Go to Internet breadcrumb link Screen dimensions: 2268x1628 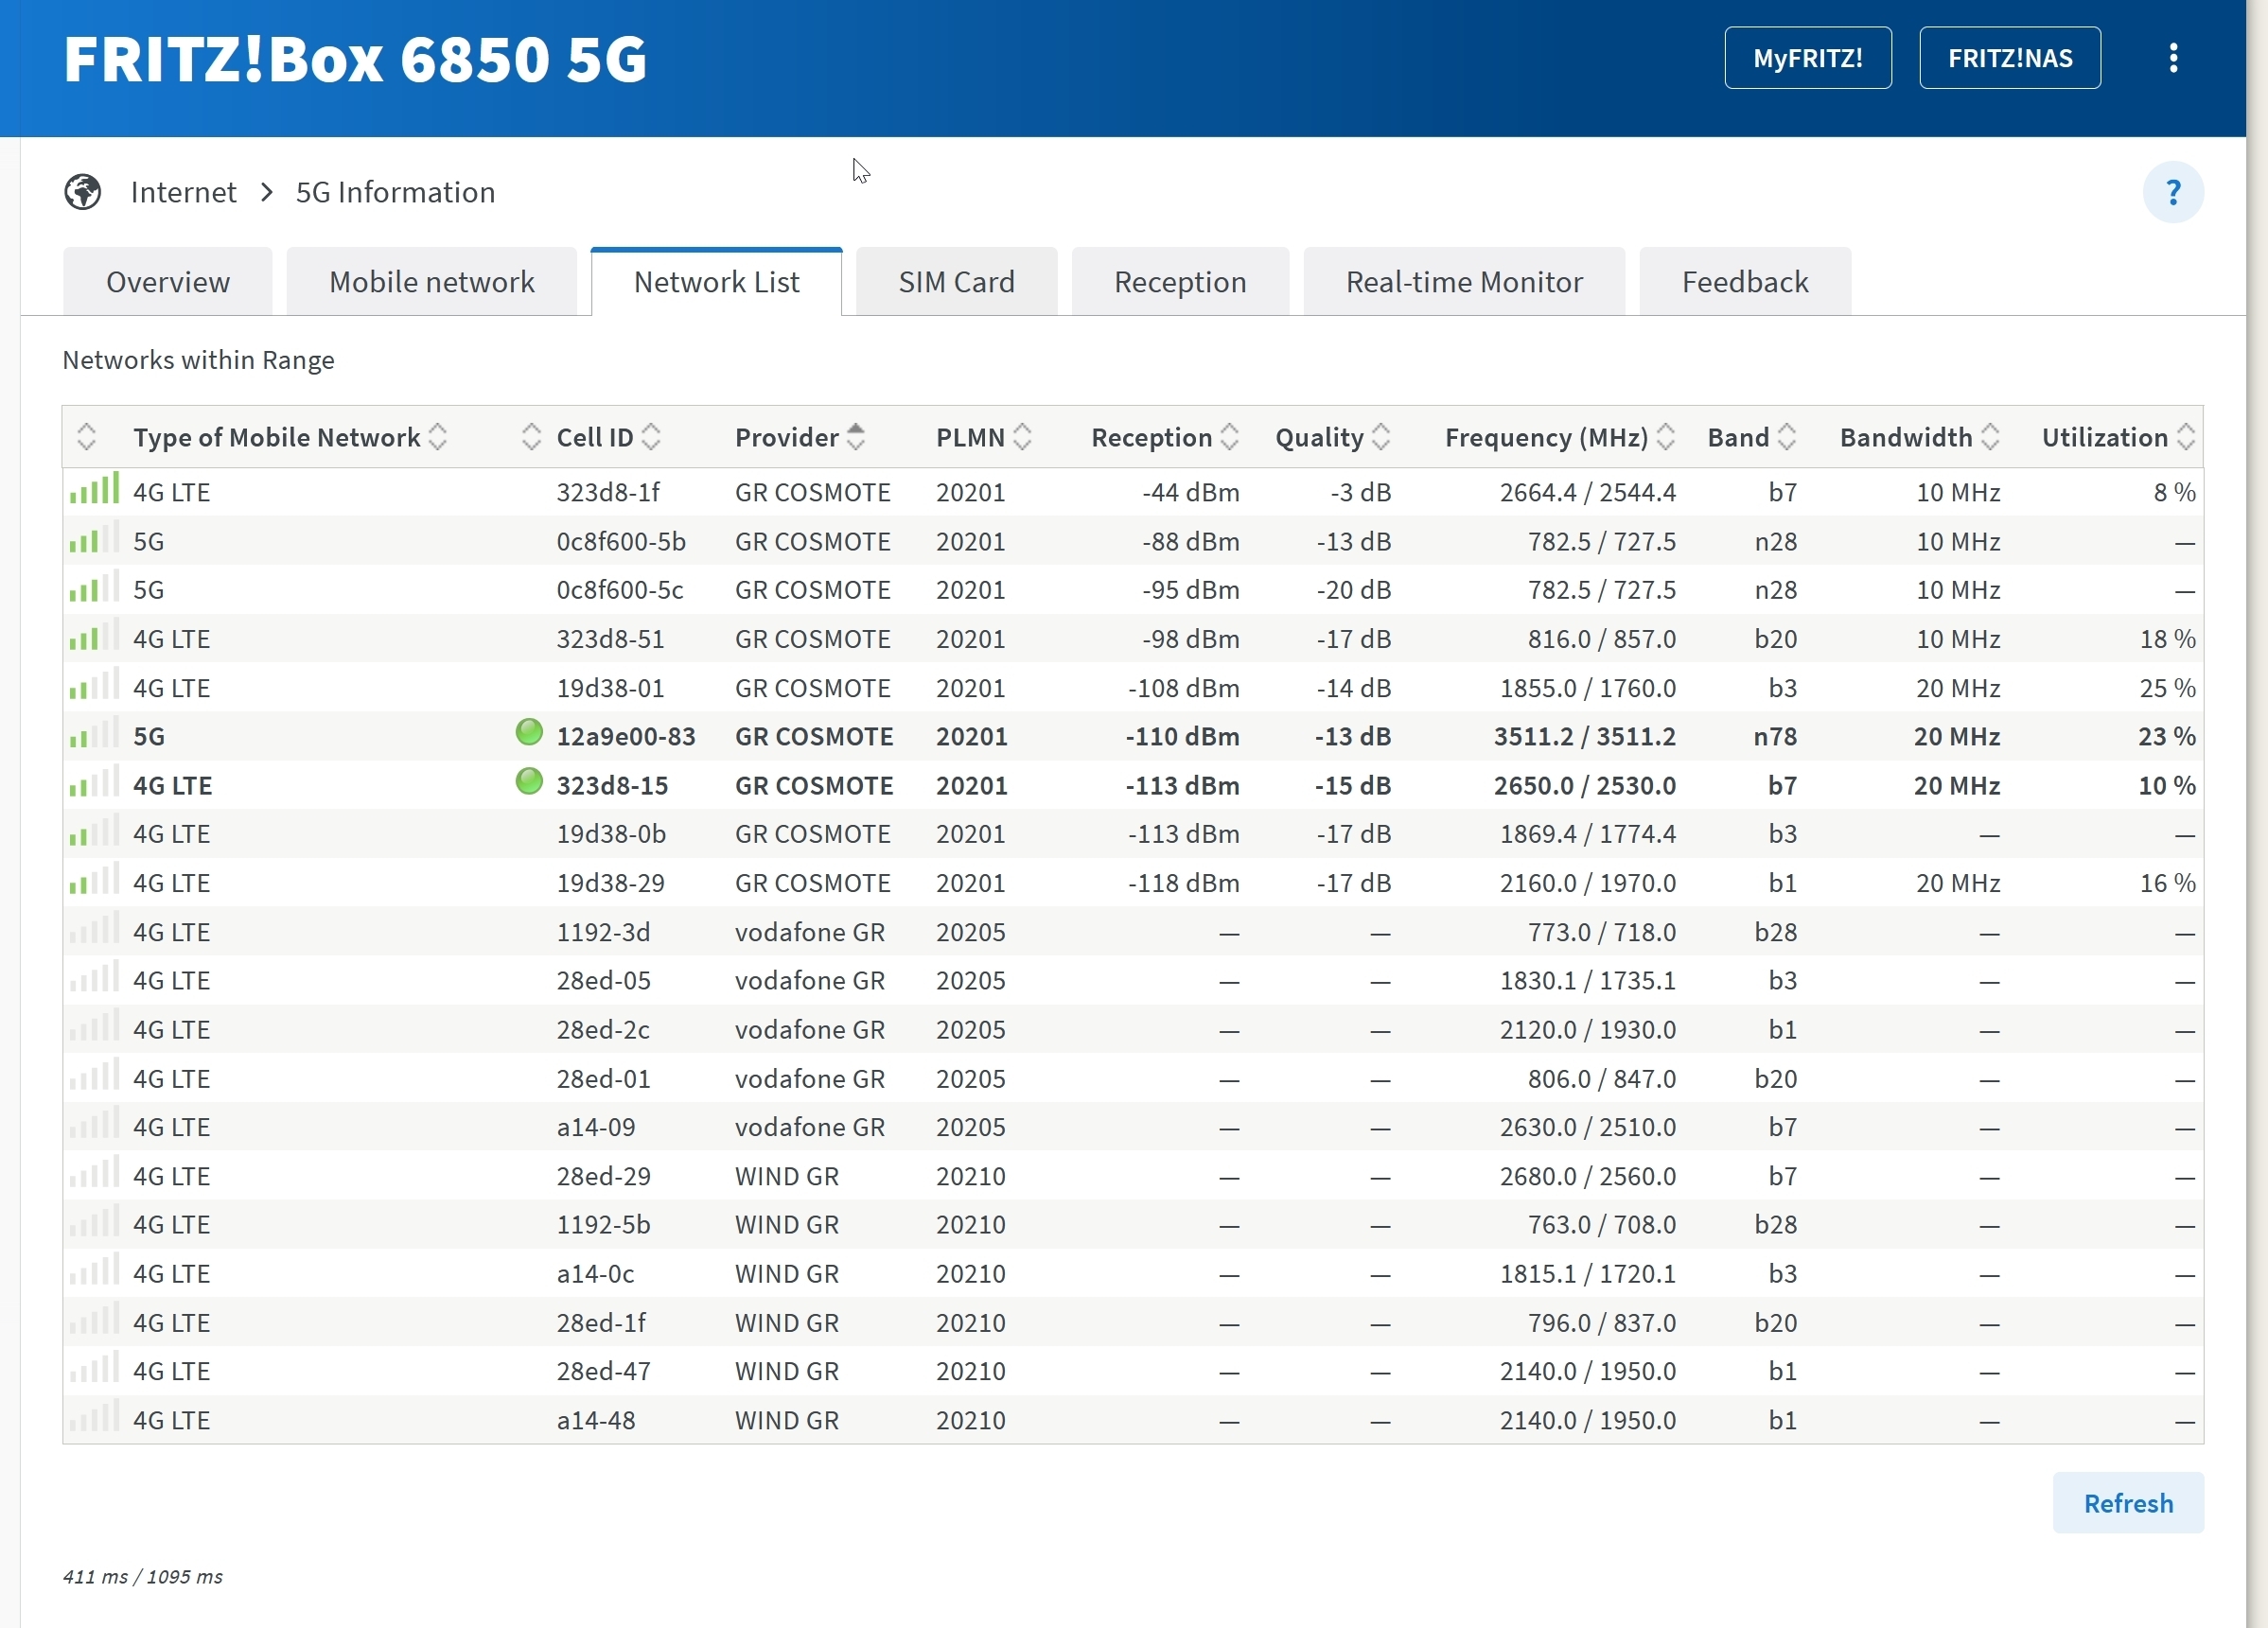184,192
